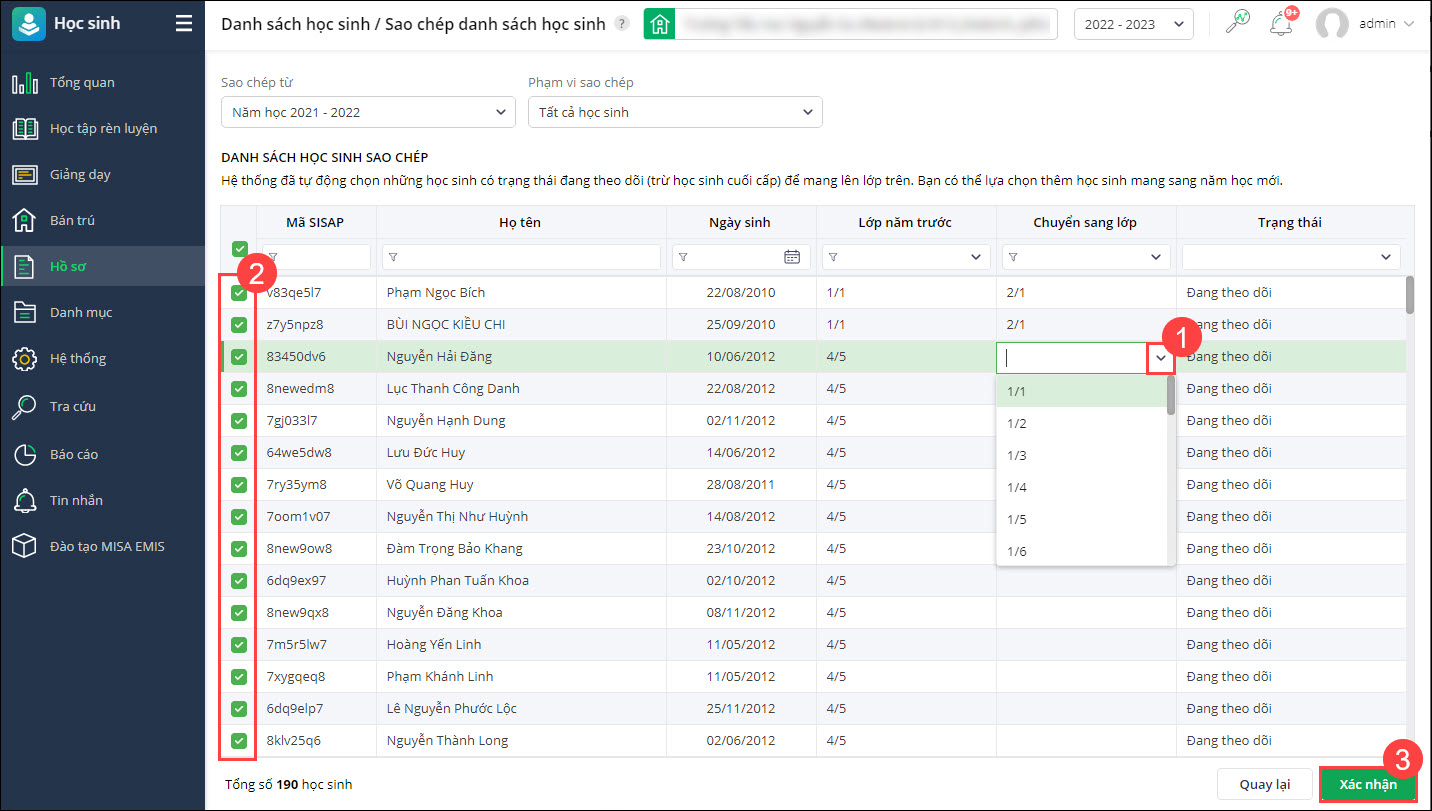This screenshot has width=1432, height=811.
Task: Uncheck the checkbox for Nguyễn Thành Long
Action: pos(239,741)
